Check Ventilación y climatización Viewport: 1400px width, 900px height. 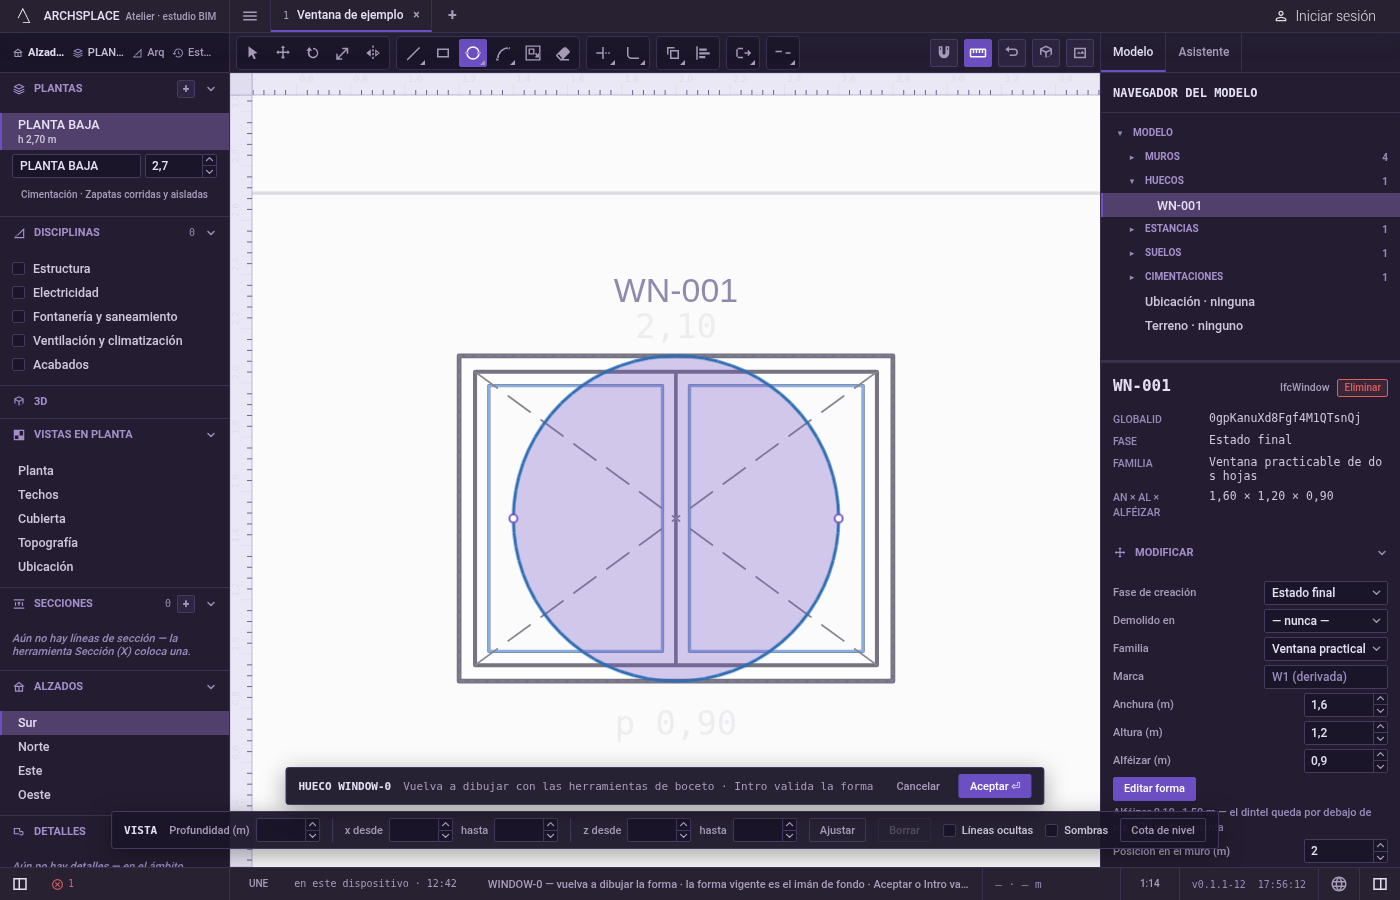pyautogui.click(x=18, y=341)
